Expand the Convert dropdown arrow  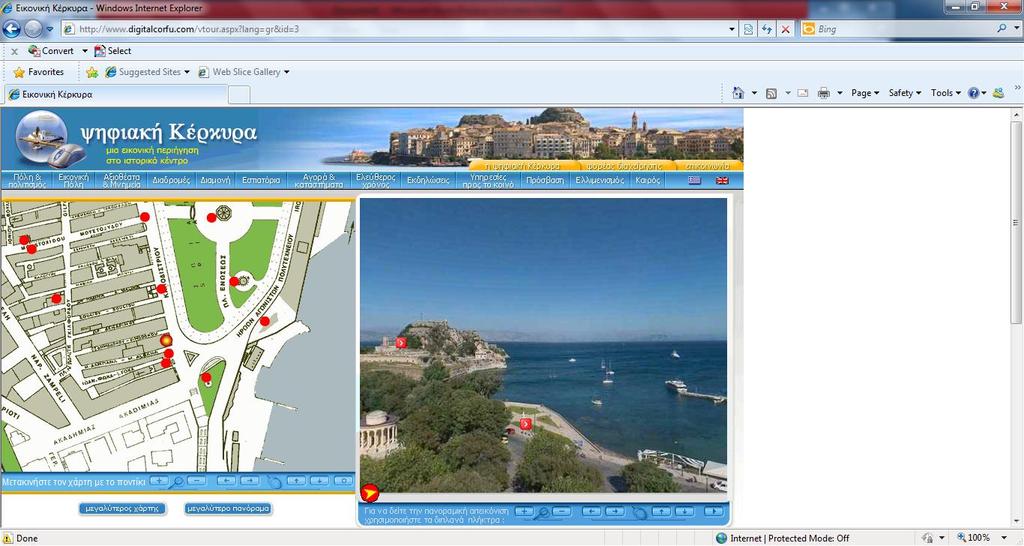coord(84,51)
